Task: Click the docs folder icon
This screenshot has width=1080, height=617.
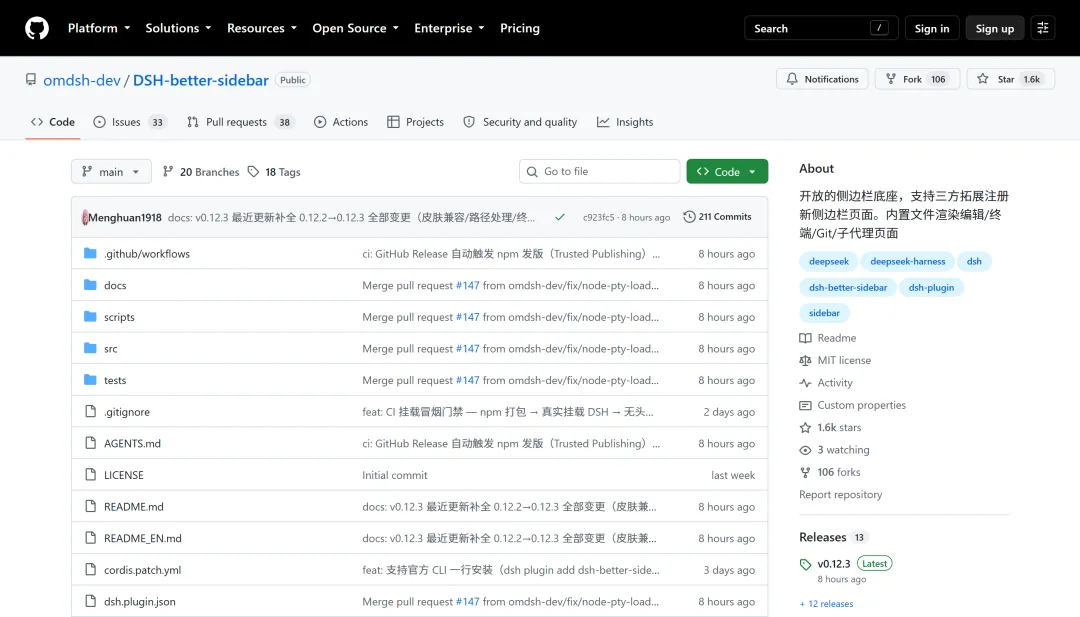Action: point(90,285)
